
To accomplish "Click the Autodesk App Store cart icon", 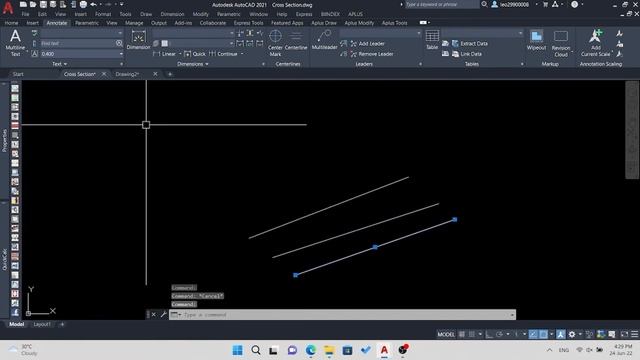I will pyautogui.click(x=545, y=4).
